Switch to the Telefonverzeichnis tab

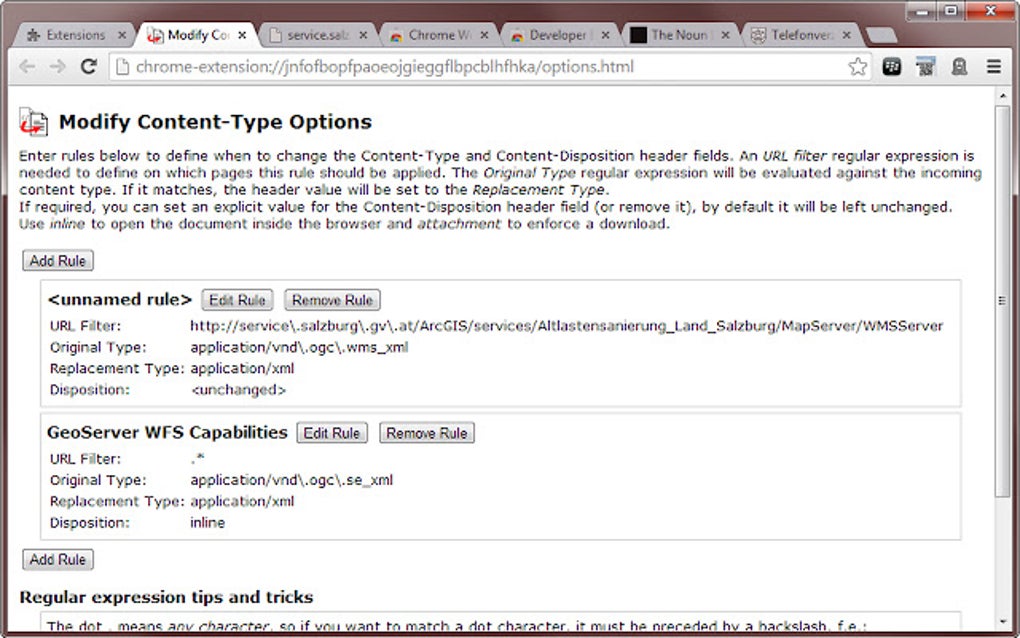click(800, 35)
